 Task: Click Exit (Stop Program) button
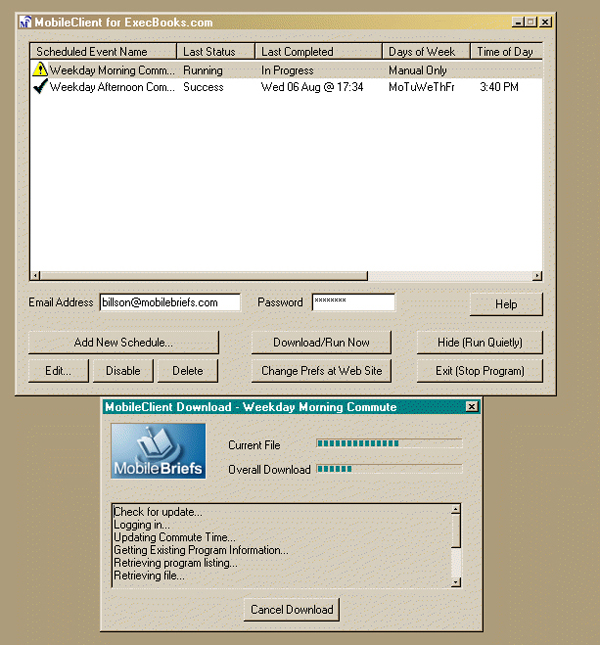click(480, 371)
